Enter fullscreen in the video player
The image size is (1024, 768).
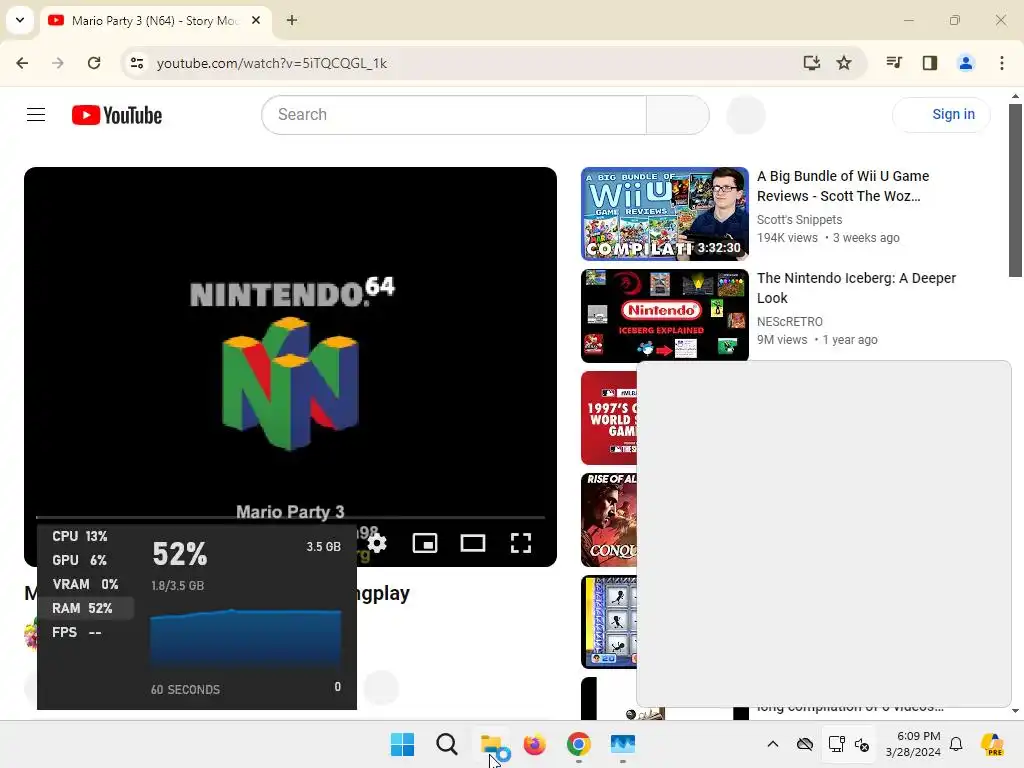pyautogui.click(x=520, y=543)
